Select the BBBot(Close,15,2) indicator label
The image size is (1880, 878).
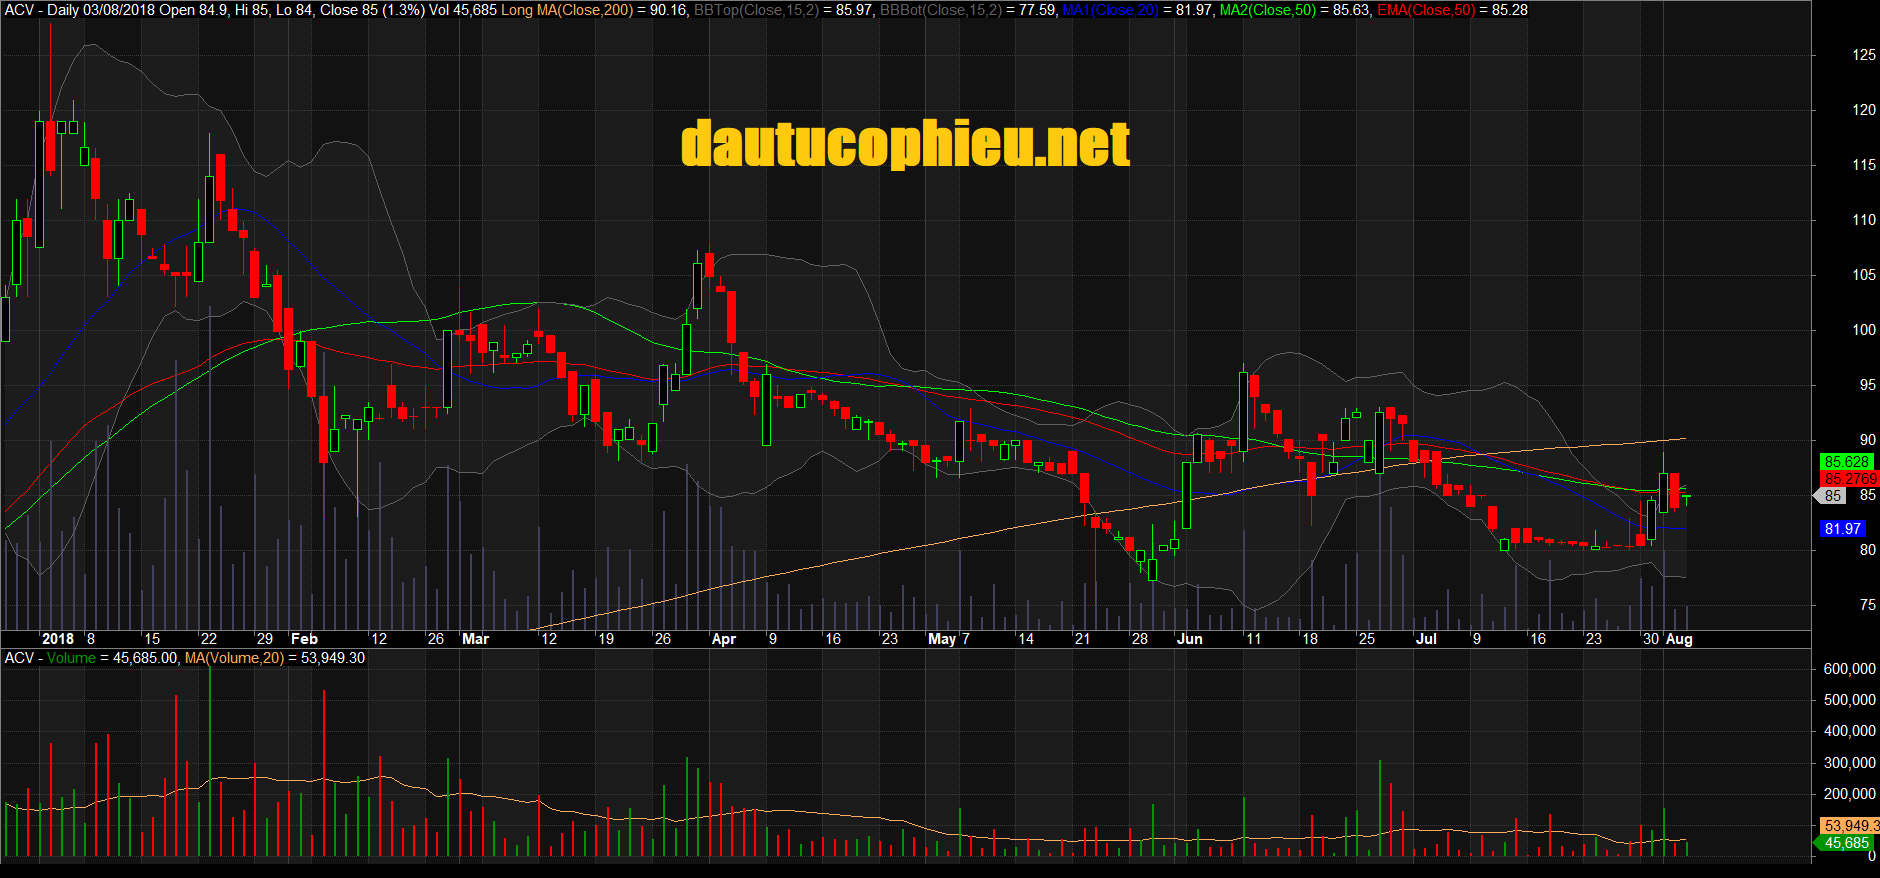tap(941, 10)
